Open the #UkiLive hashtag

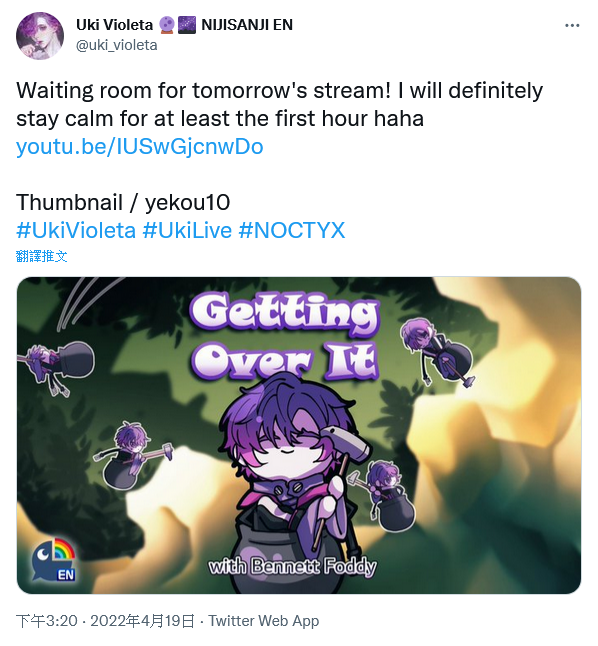click(187, 230)
